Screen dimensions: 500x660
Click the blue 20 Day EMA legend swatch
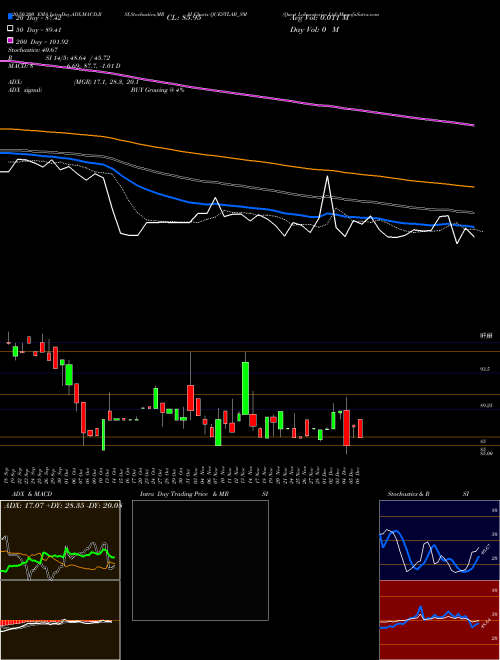pyautogui.click(x=10, y=17)
